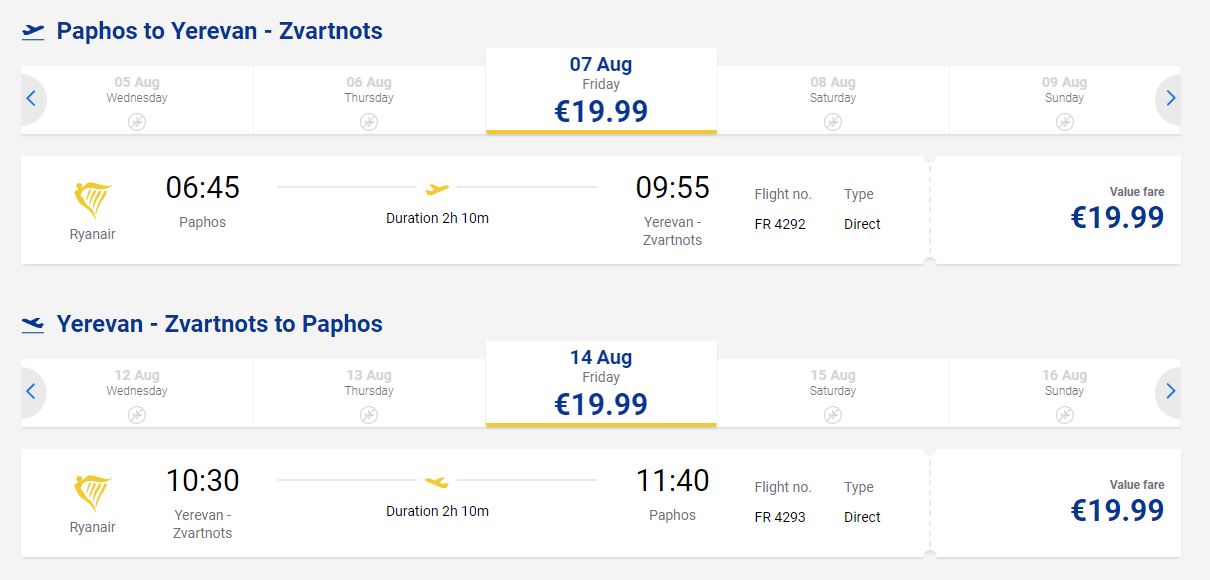Show earlier outbound dates with left arrow
Screen dimensions: 1210x580
(x=31, y=99)
